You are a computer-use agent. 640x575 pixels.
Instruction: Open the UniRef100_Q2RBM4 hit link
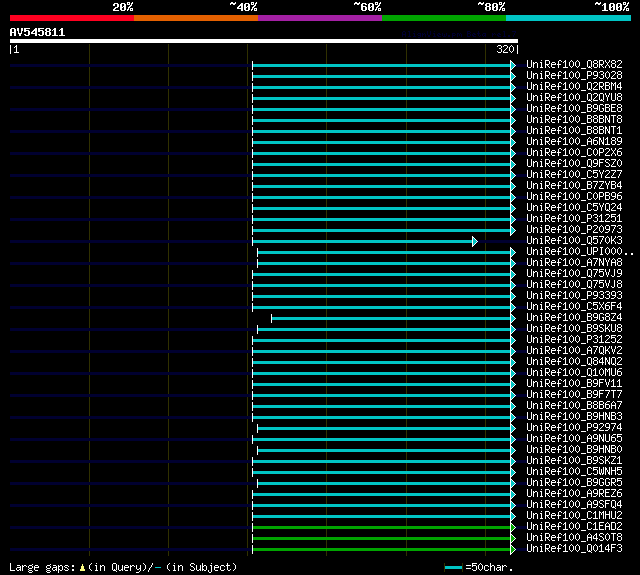click(x=574, y=87)
